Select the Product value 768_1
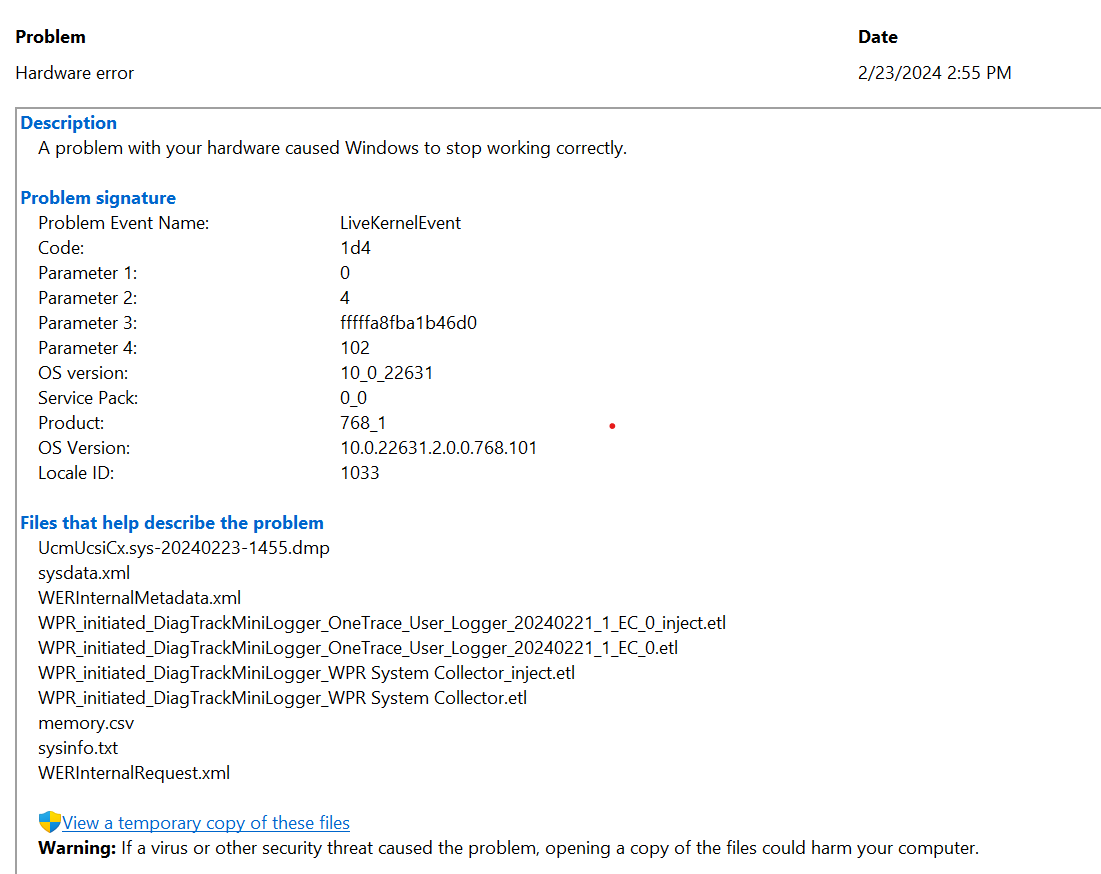1101x874 pixels. click(x=363, y=423)
